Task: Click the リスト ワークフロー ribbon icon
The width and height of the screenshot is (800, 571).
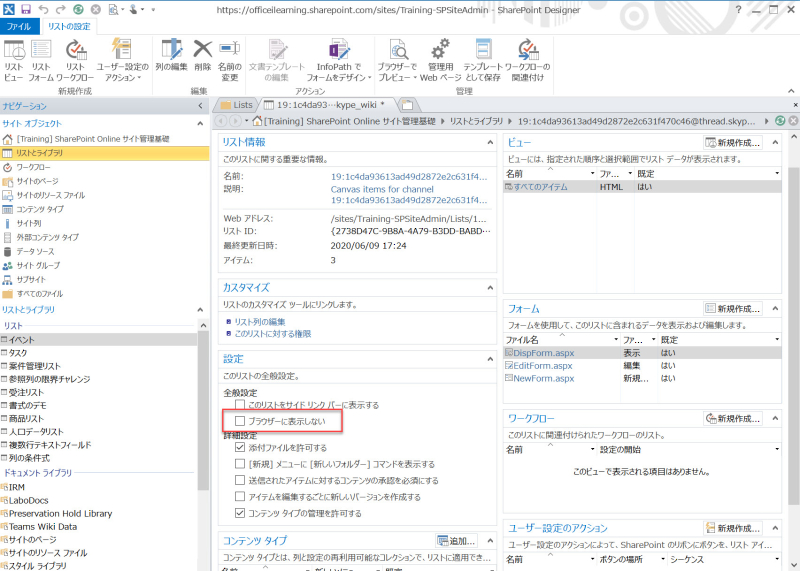Action: click(75, 60)
